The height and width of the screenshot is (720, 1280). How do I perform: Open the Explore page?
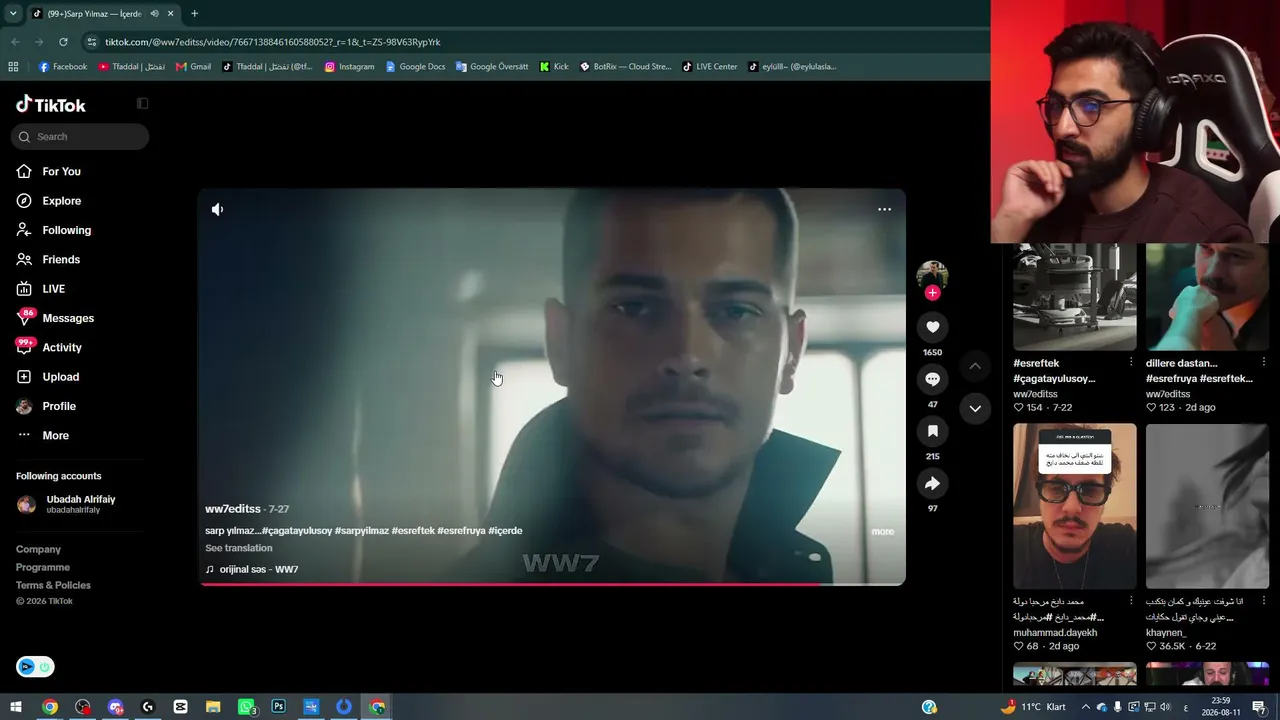61,201
